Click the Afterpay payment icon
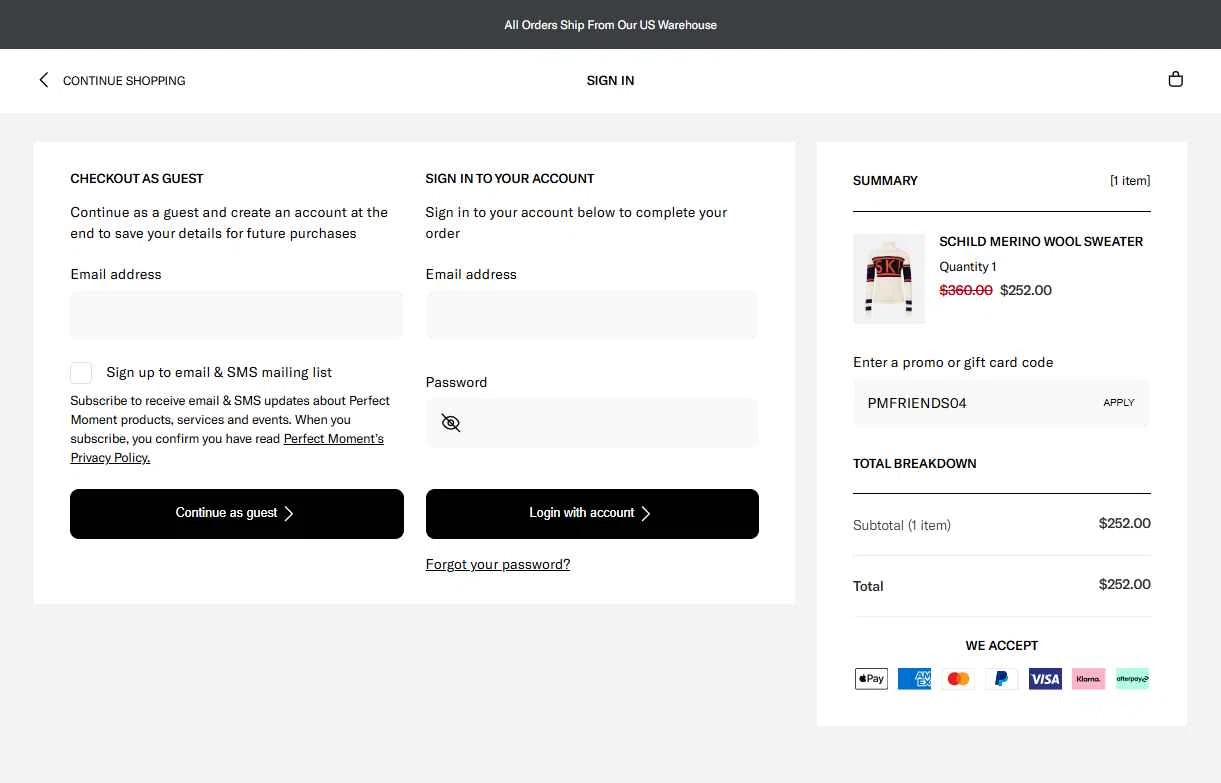The width and height of the screenshot is (1221, 783). pos(1132,679)
